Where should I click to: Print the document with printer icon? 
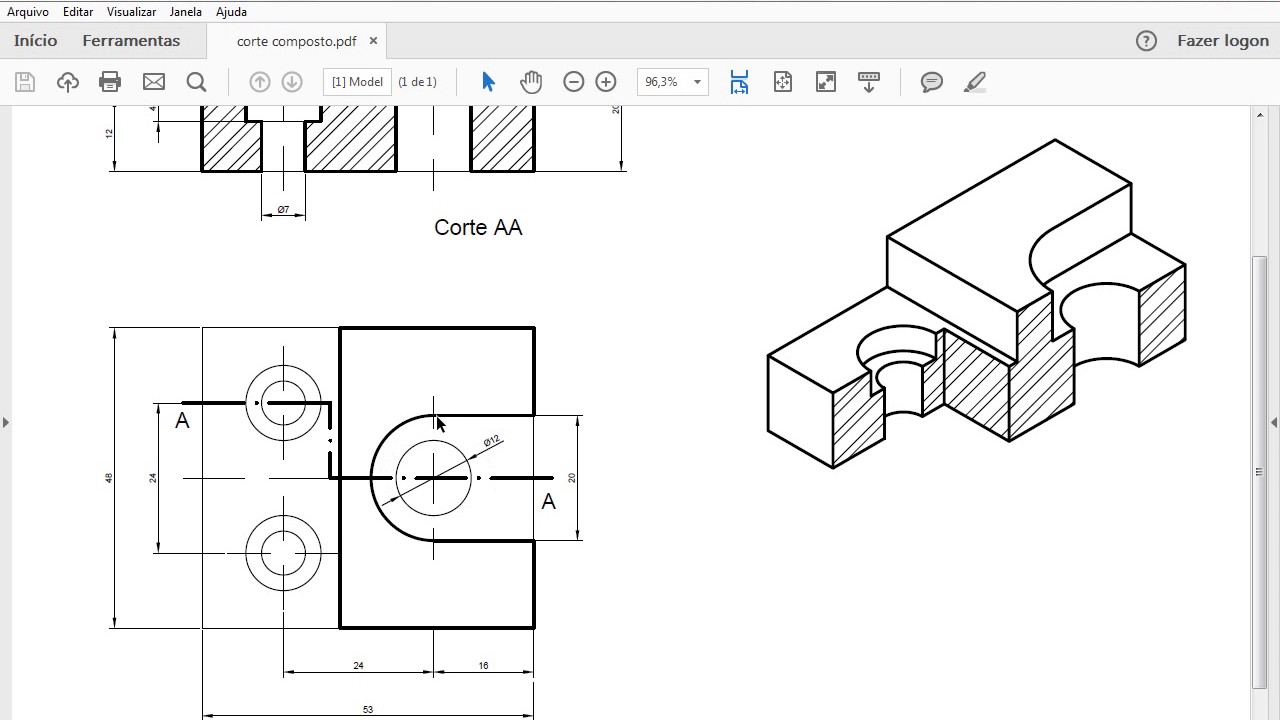(110, 82)
